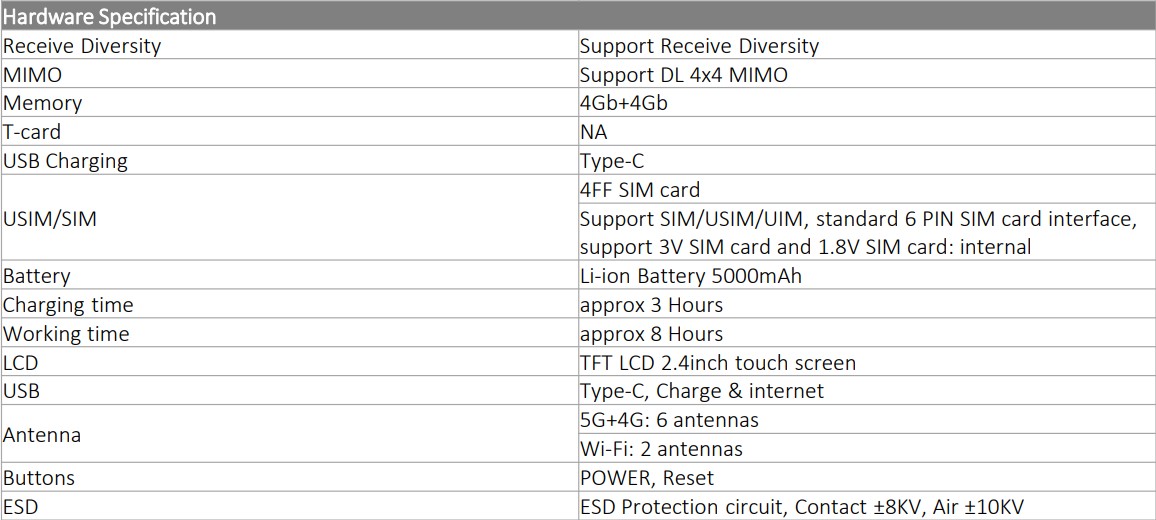This screenshot has height=520, width=1156.
Task: Select the T-card NA value cell
Action: [593, 132]
